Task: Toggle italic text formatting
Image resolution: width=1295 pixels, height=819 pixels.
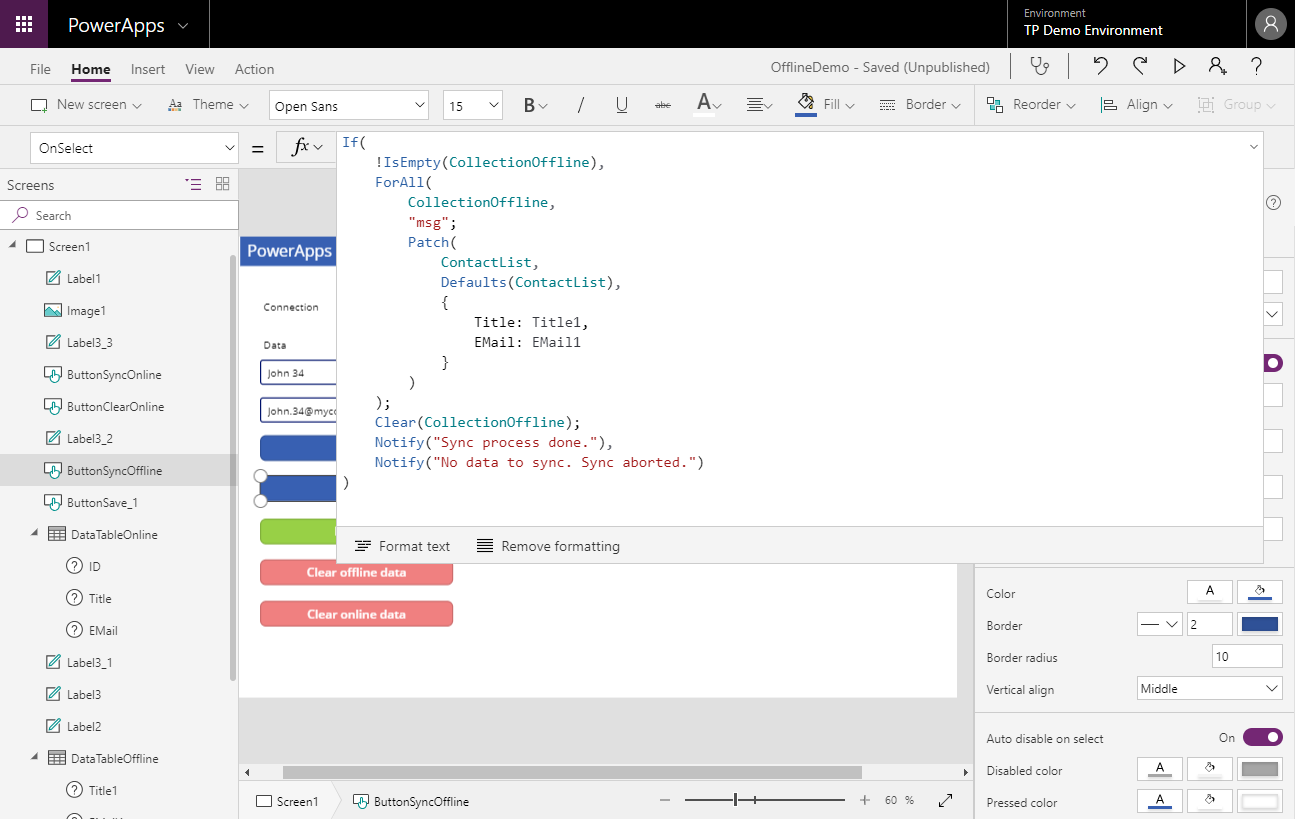Action: [x=580, y=105]
